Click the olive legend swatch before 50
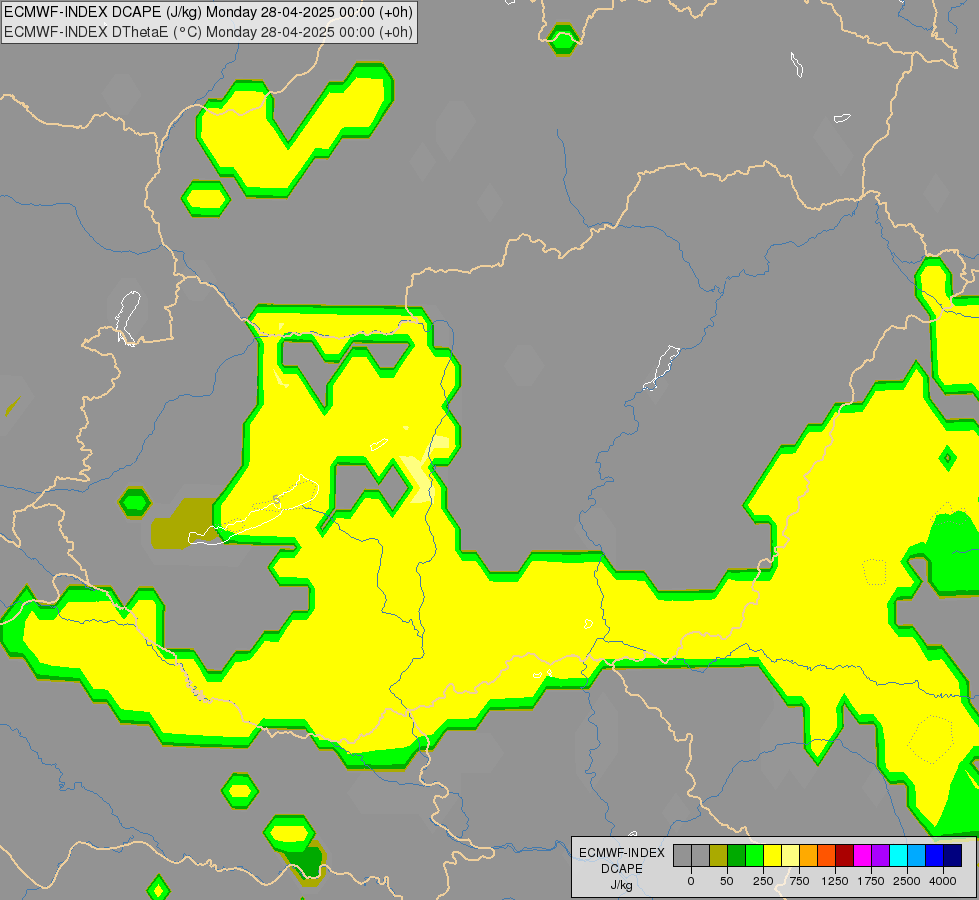 719,855
